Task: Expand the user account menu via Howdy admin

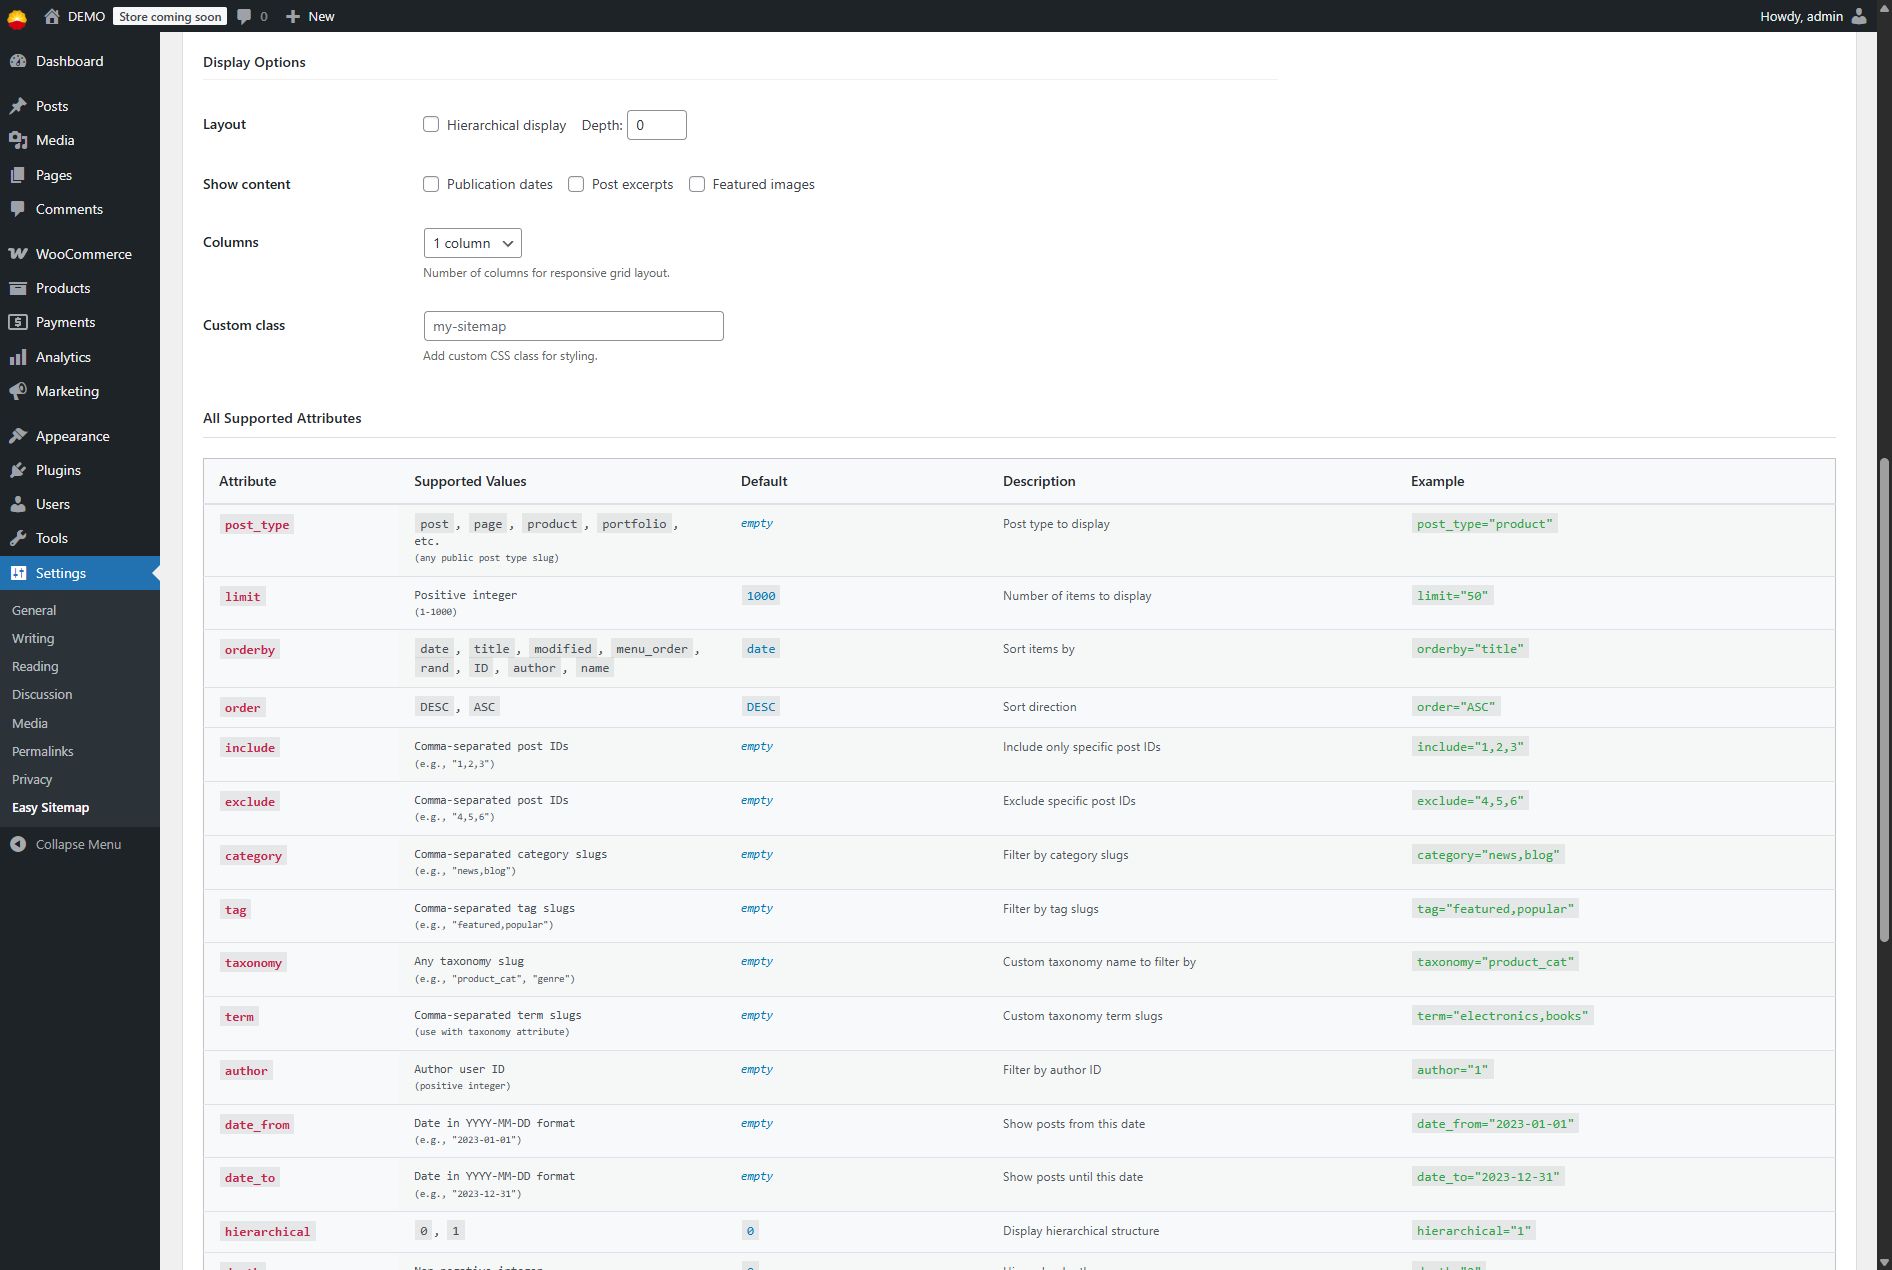Action: click(x=1800, y=16)
